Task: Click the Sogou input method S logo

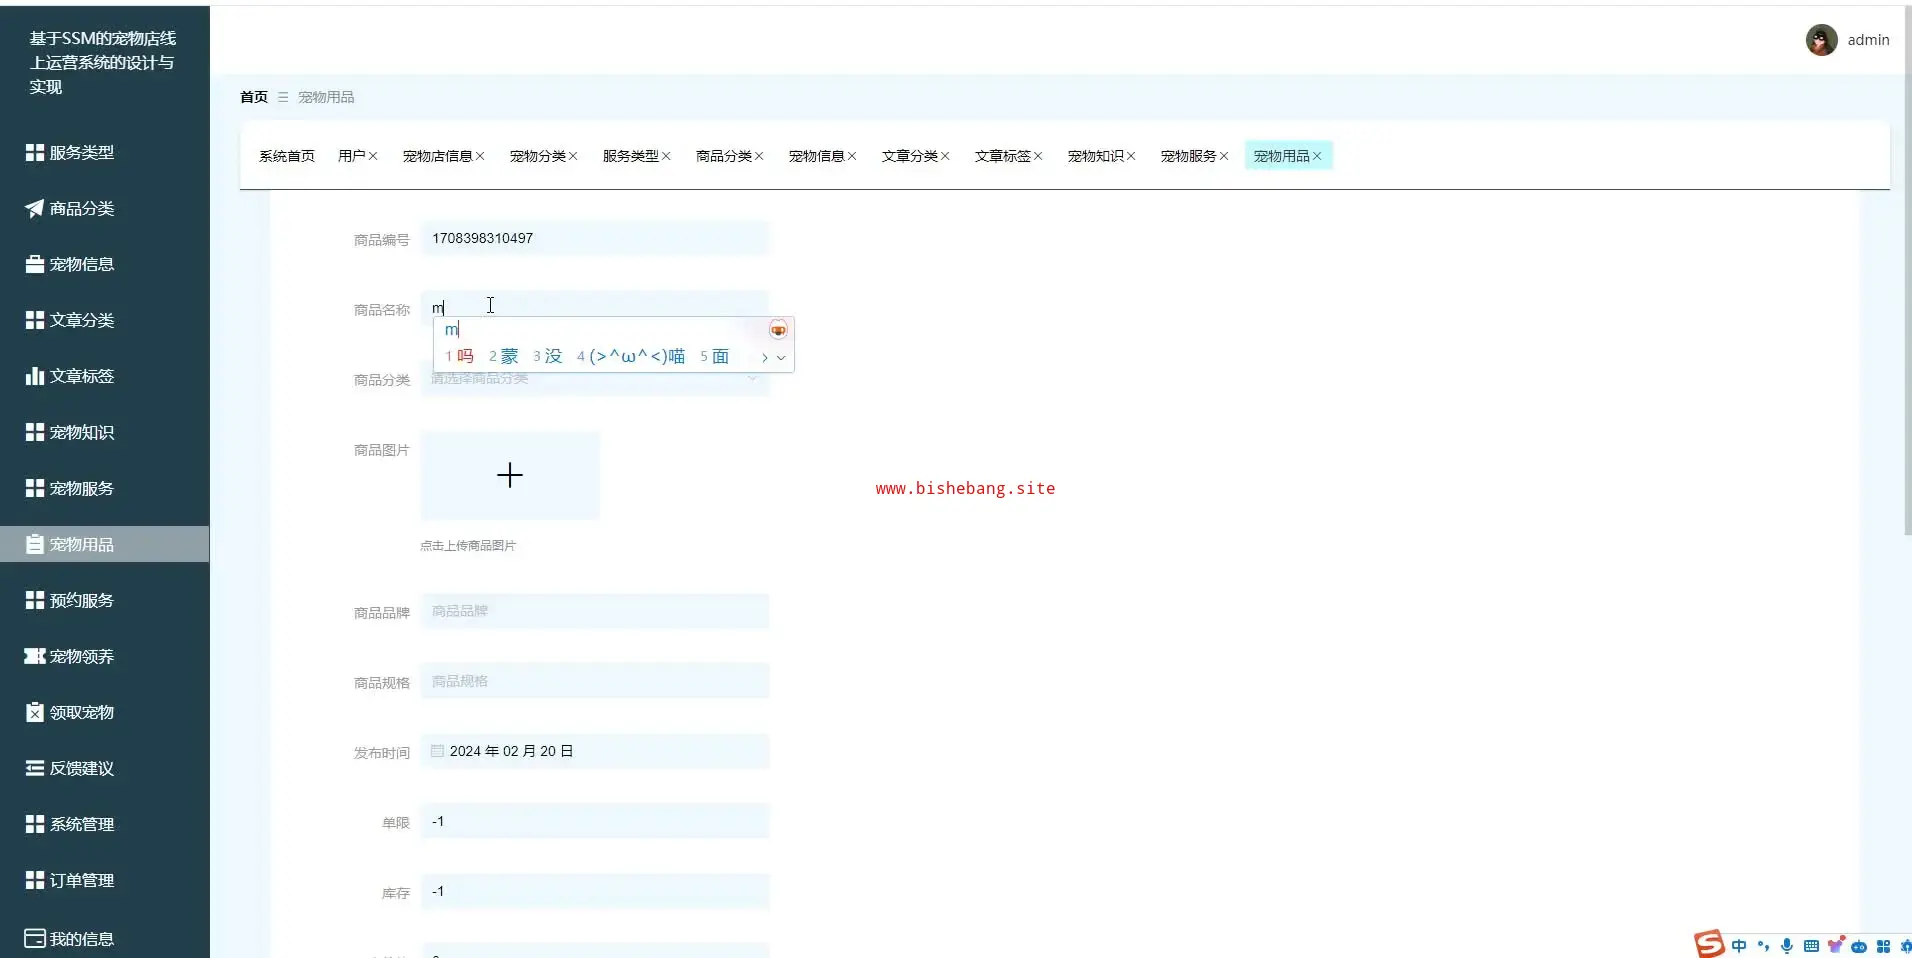Action: click(1709, 944)
